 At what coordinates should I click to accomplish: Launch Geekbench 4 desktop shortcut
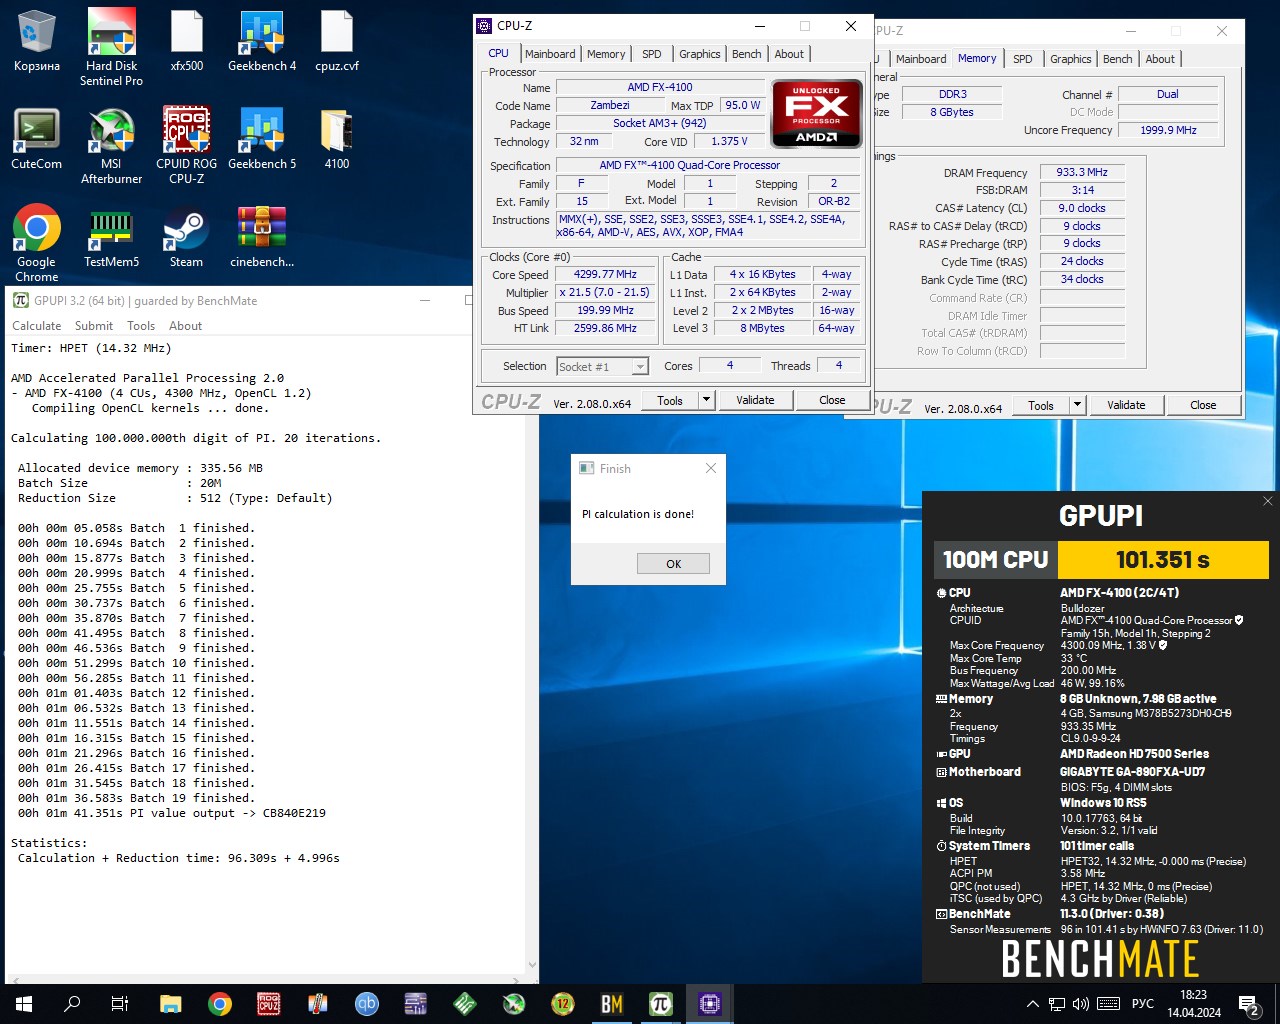click(262, 42)
